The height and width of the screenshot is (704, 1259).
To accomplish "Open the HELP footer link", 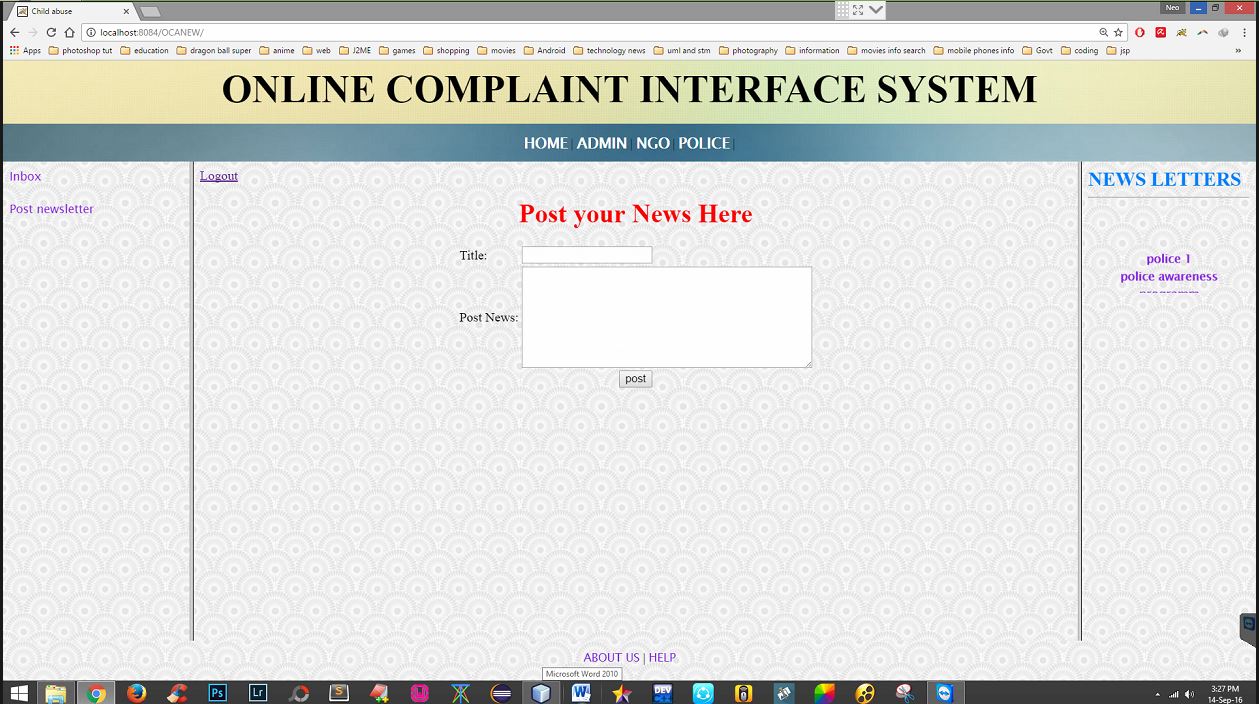I will pyautogui.click(x=662, y=657).
